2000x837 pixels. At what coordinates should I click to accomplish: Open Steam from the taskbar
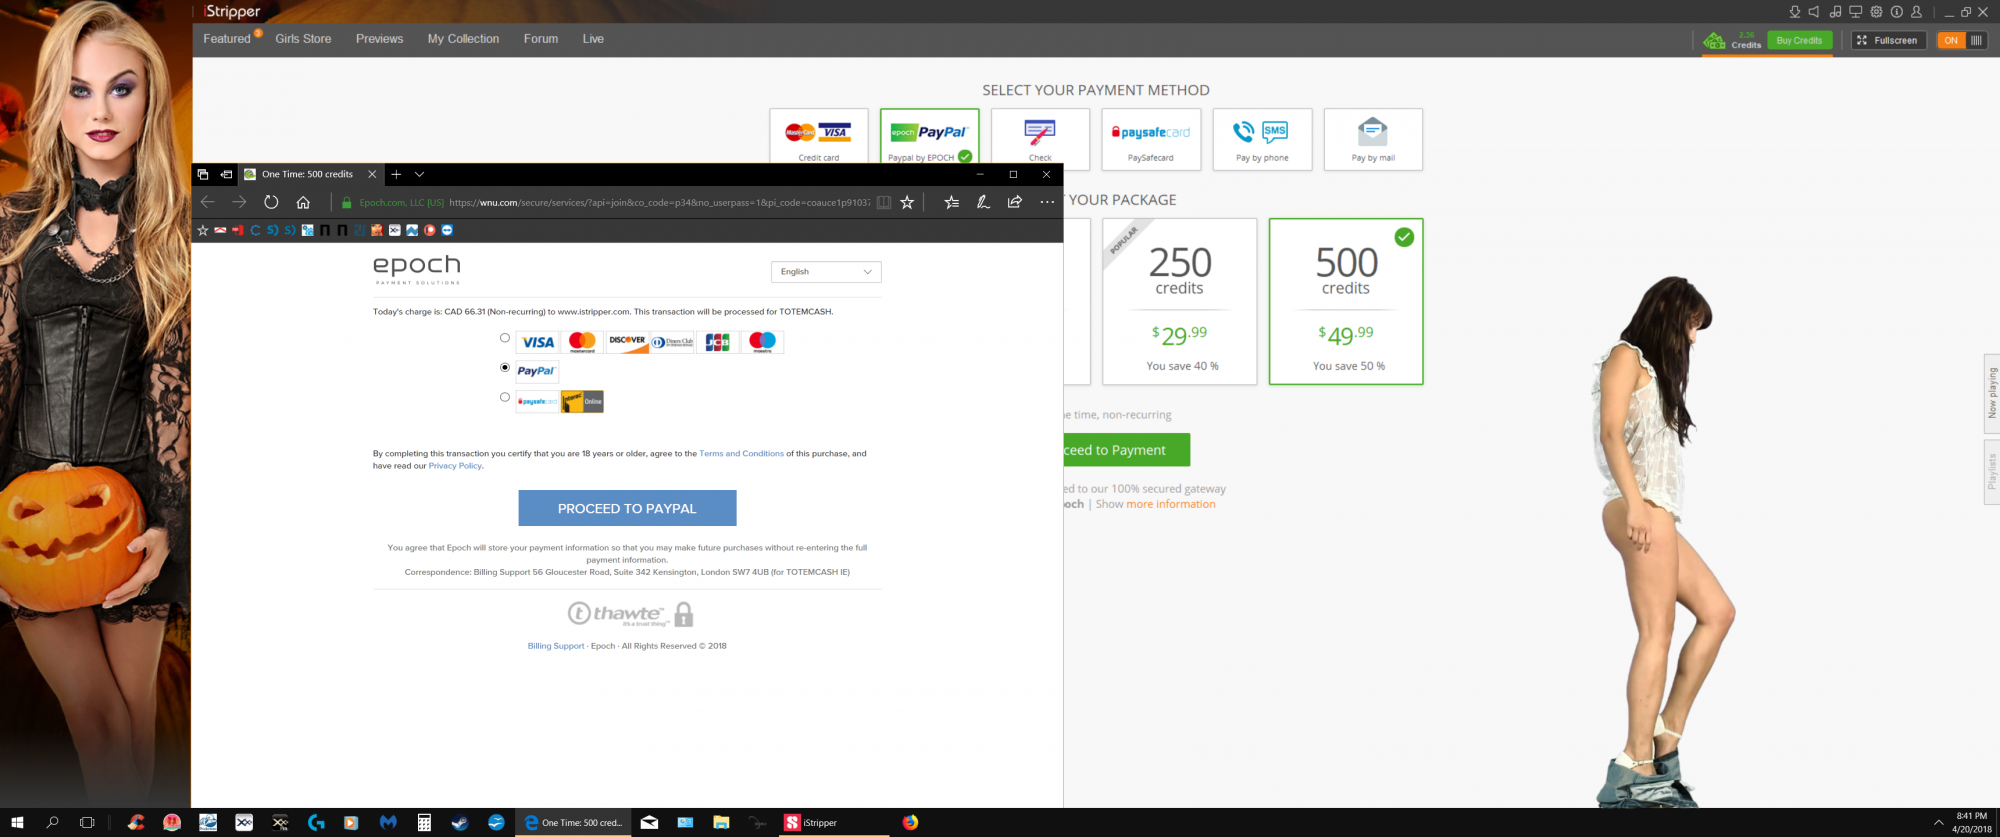pyautogui.click(x=460, y=822)
